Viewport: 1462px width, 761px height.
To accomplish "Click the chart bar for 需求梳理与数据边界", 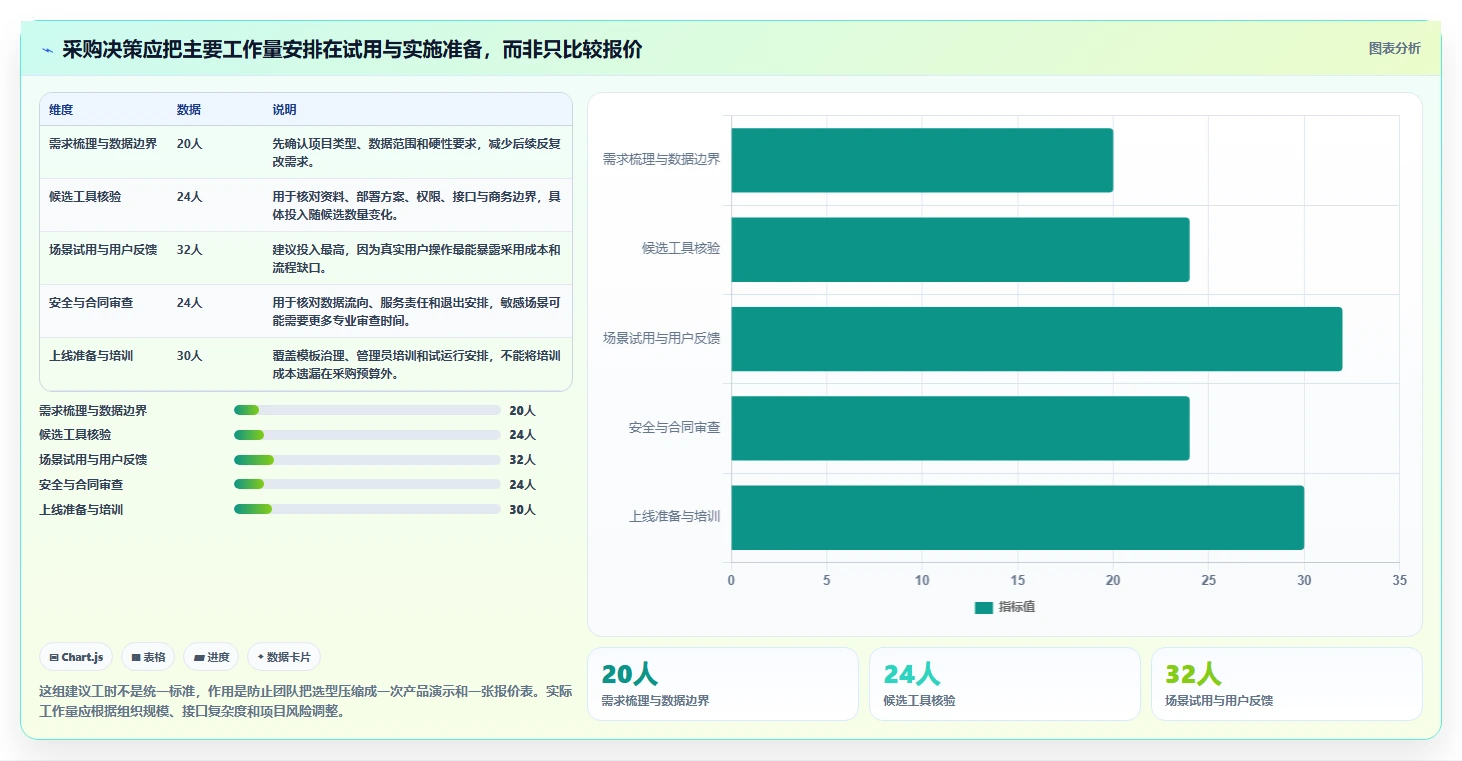I will 922,160.
